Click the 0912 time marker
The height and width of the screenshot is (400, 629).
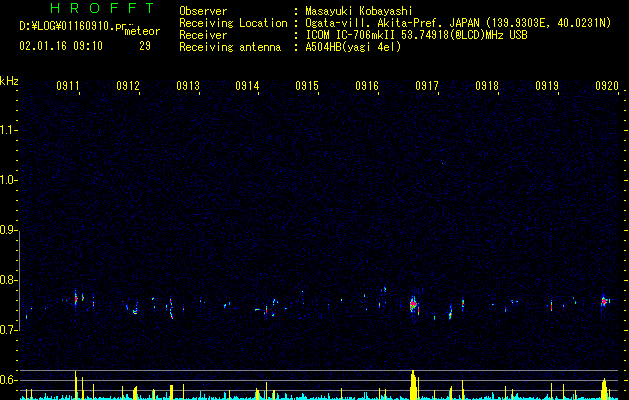click(x=128, y=85)
